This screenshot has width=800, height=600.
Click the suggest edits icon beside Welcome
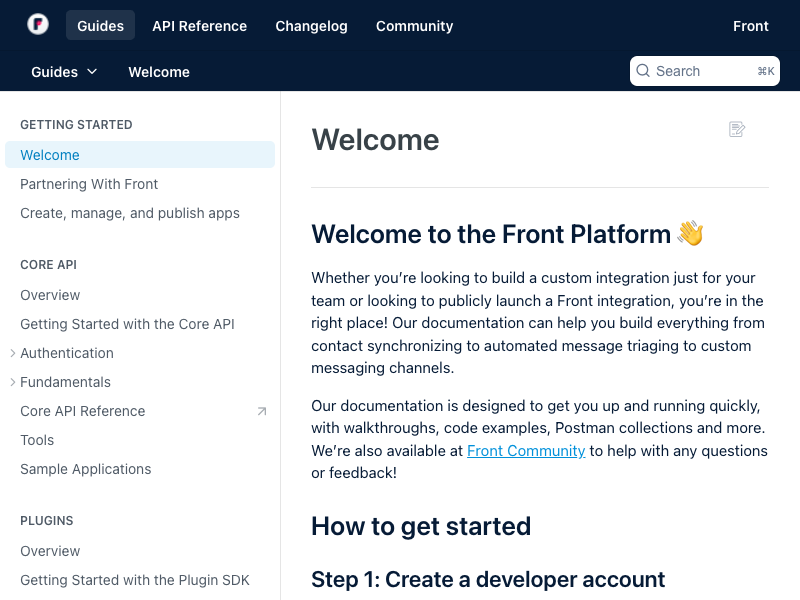(x=737, y=129)
